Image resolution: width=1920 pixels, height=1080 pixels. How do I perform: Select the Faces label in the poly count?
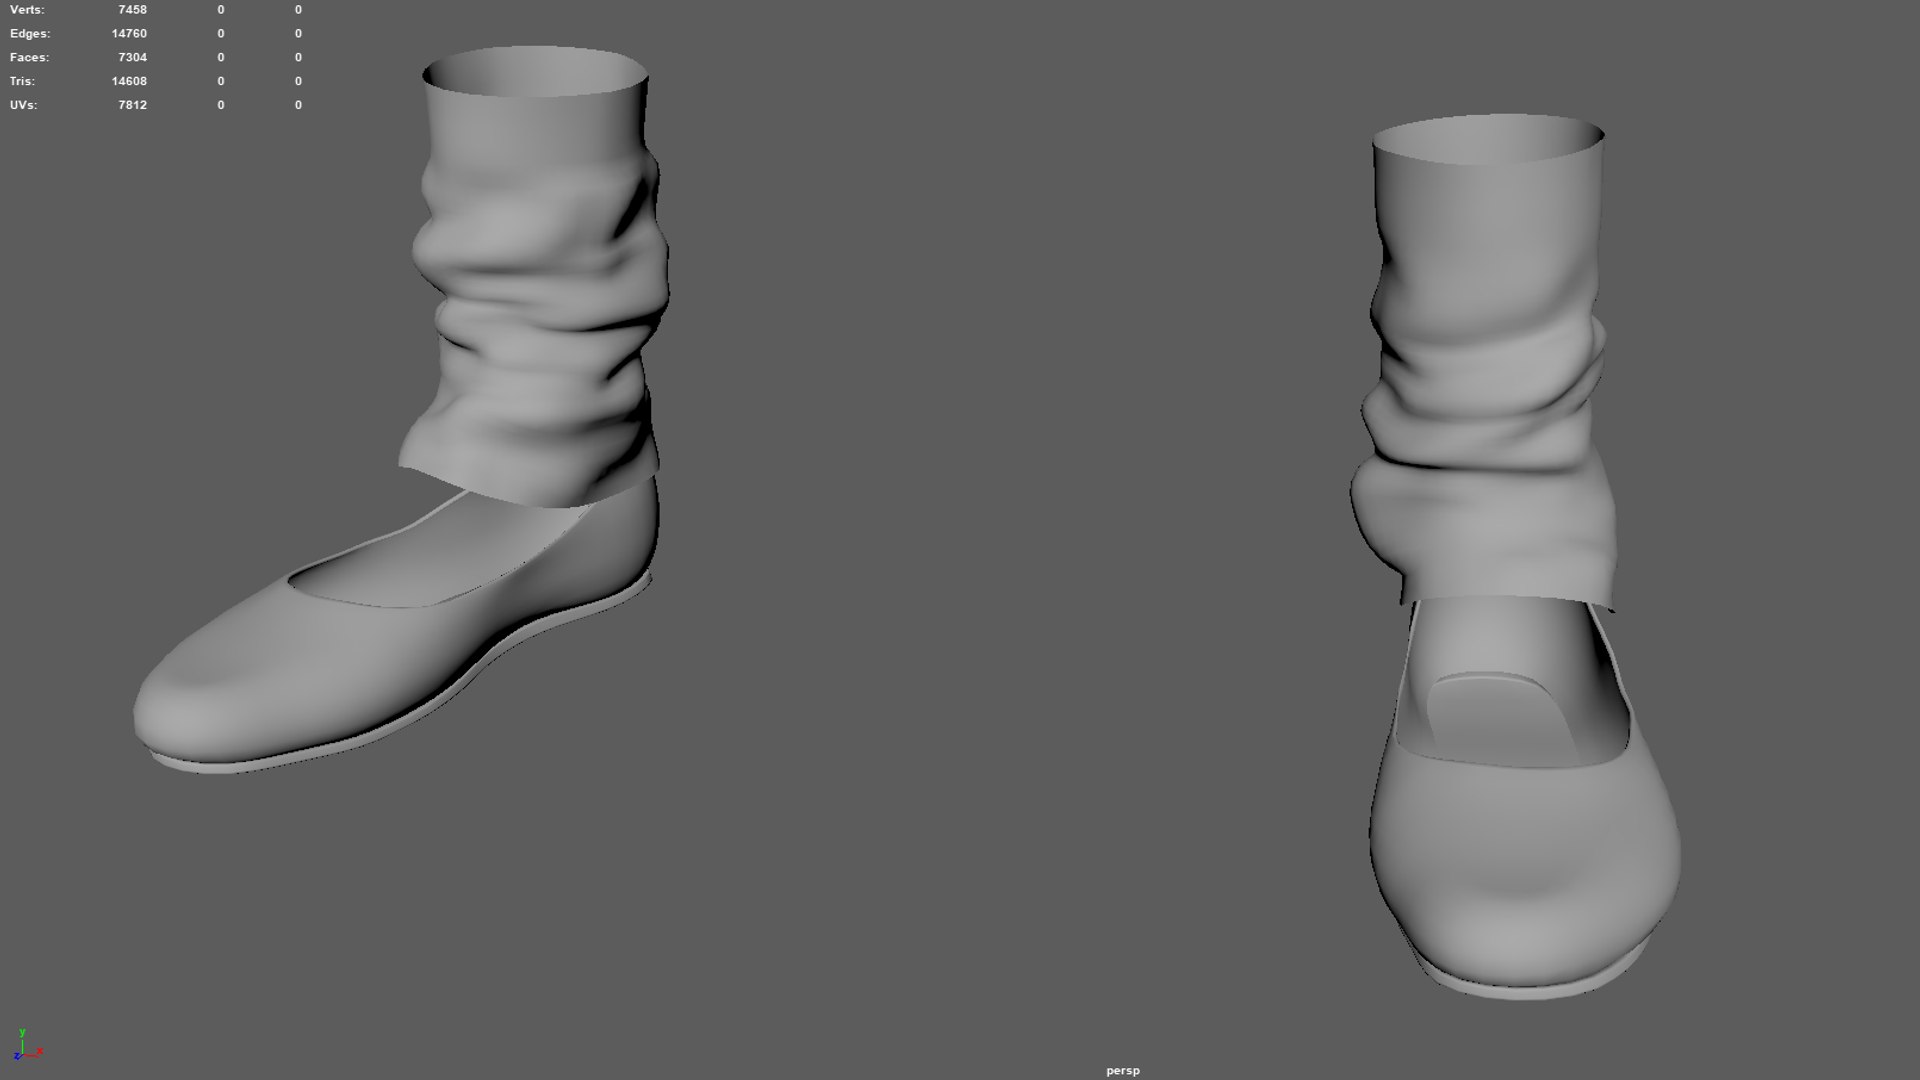tap(29, 57)
